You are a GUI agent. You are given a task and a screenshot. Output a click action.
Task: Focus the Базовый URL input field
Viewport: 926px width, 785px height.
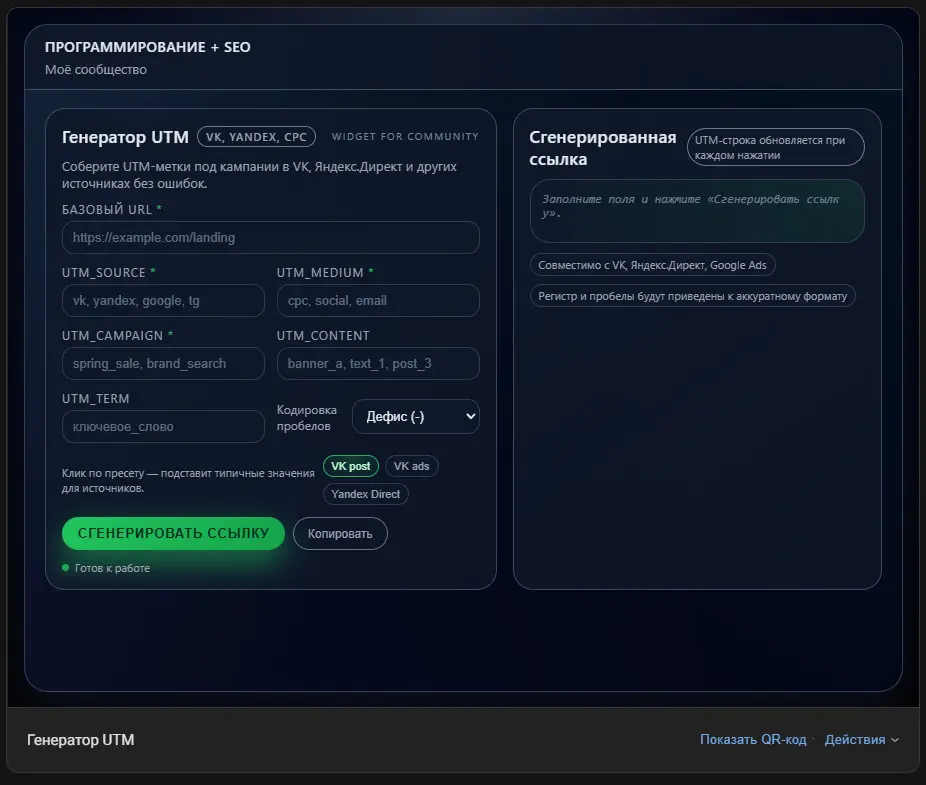(270, 238)
